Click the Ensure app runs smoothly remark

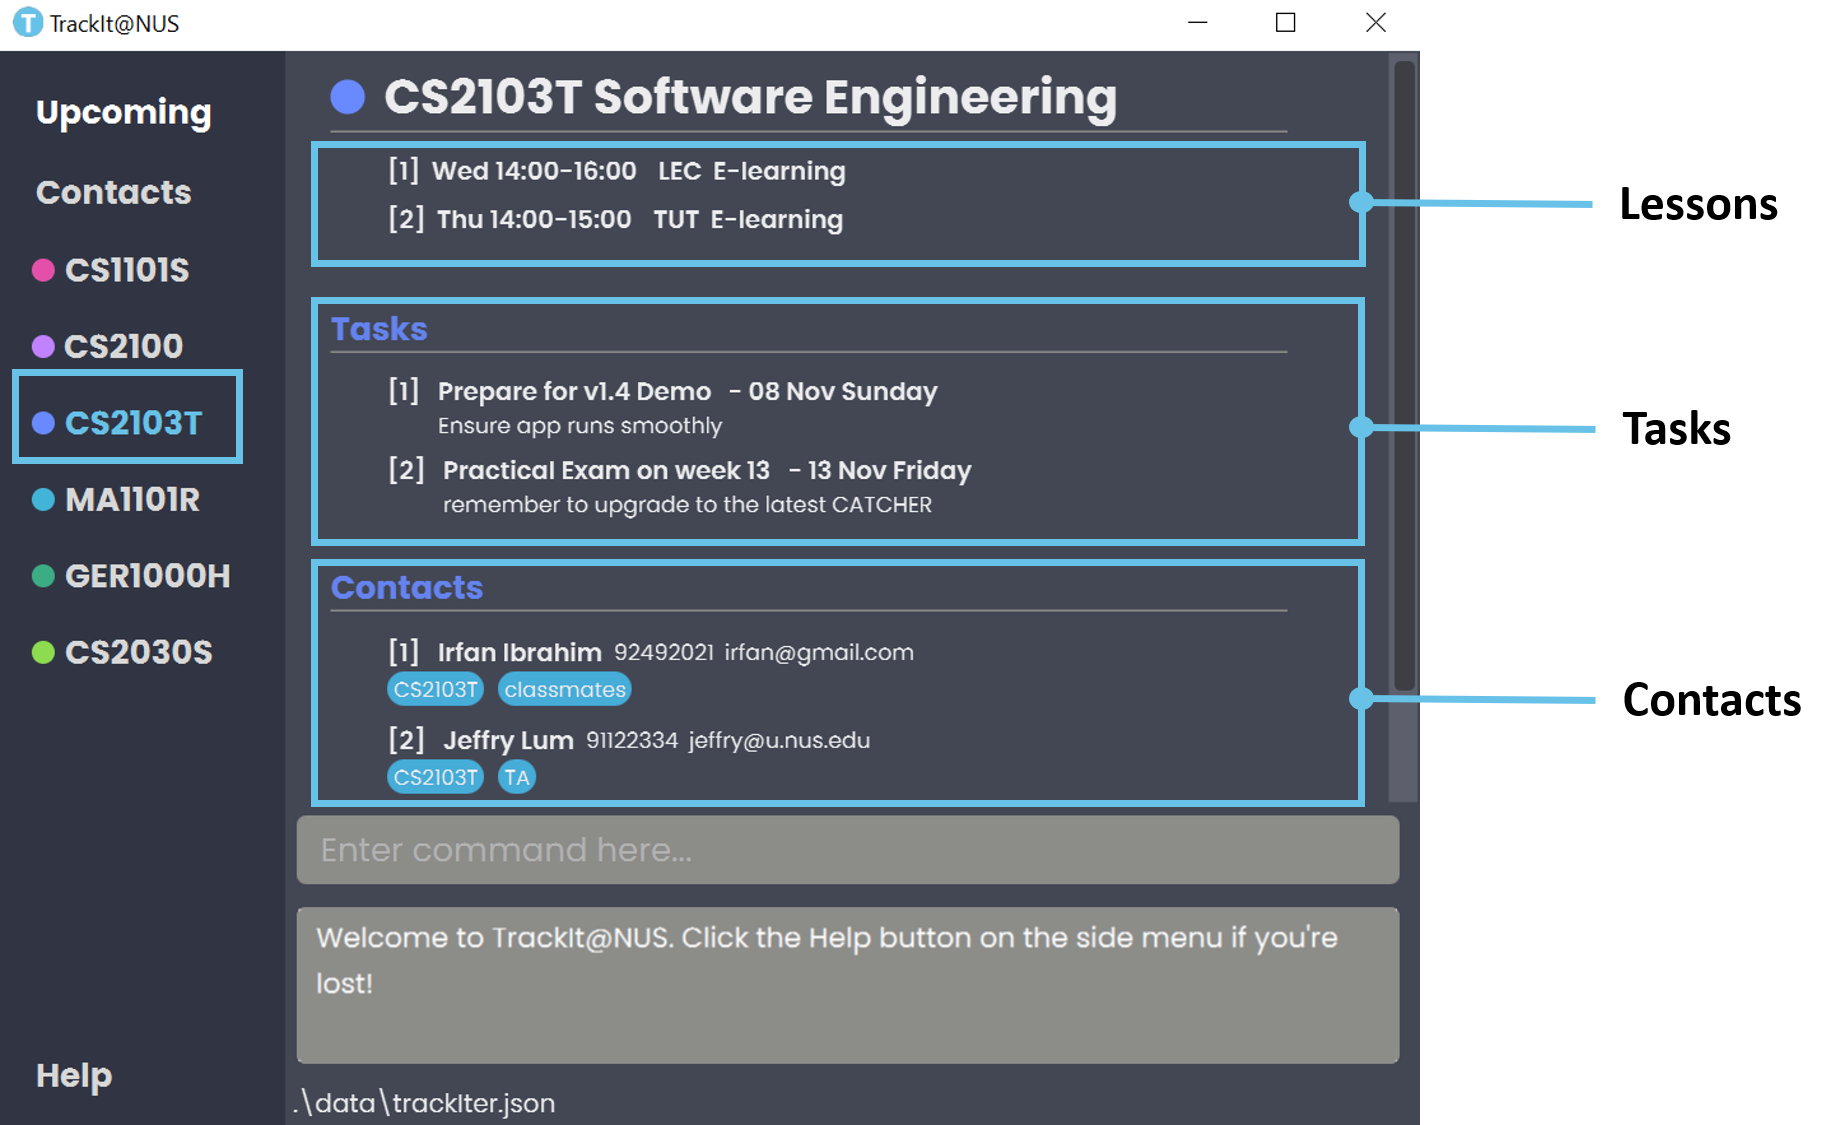(580, 426)
